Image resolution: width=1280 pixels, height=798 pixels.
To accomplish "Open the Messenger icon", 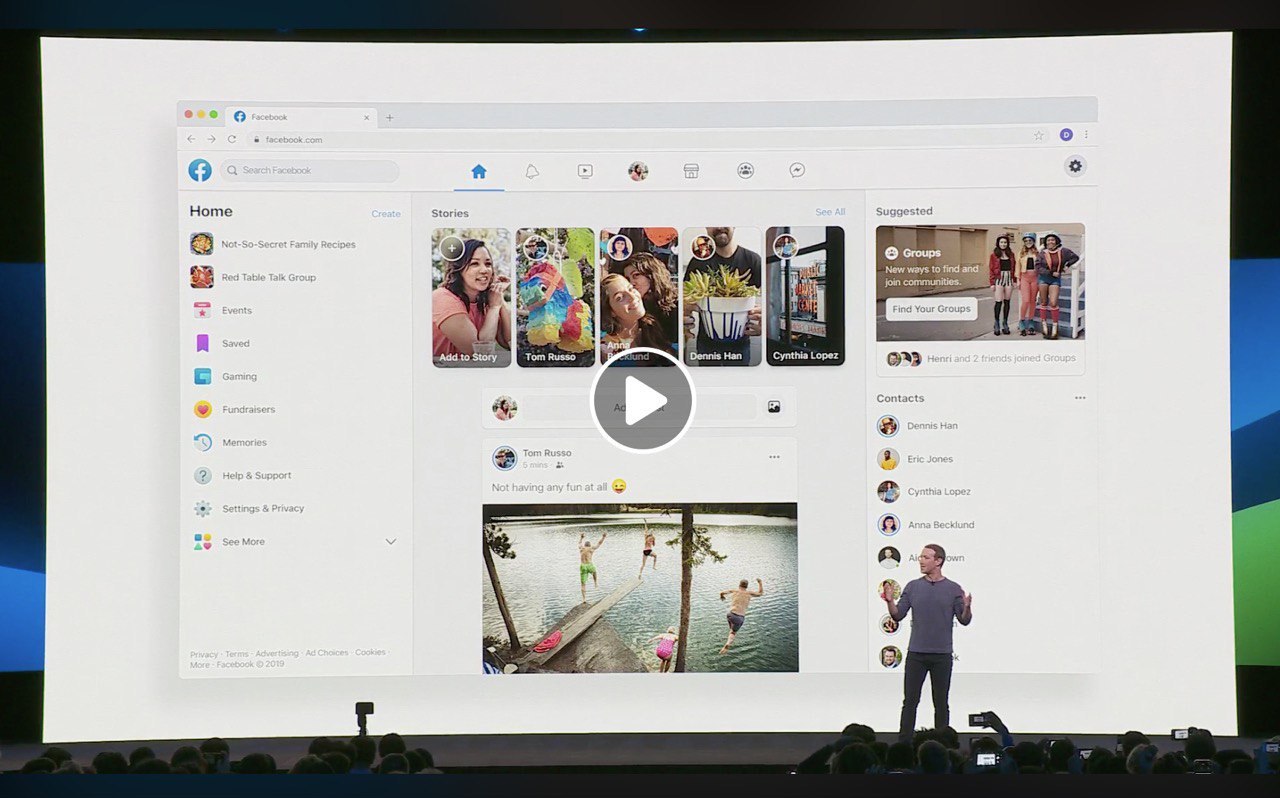I will tap(797, 171).
